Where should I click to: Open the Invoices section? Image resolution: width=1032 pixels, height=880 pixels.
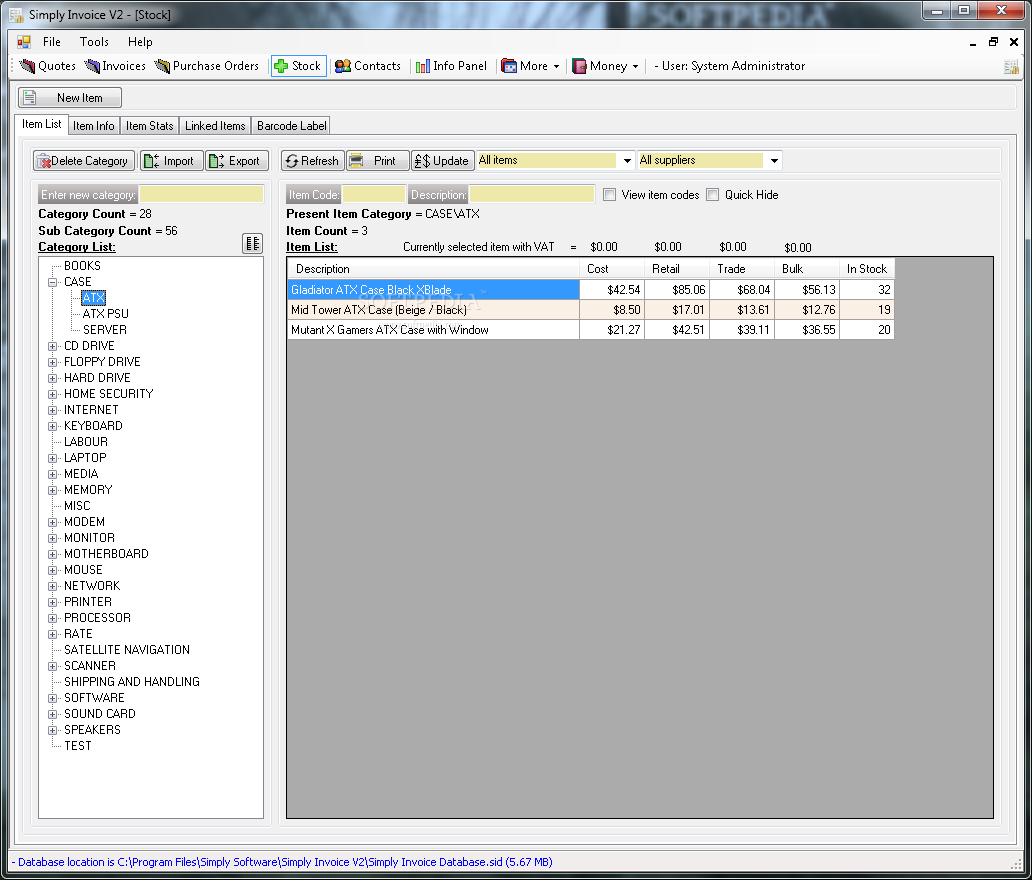115,66
